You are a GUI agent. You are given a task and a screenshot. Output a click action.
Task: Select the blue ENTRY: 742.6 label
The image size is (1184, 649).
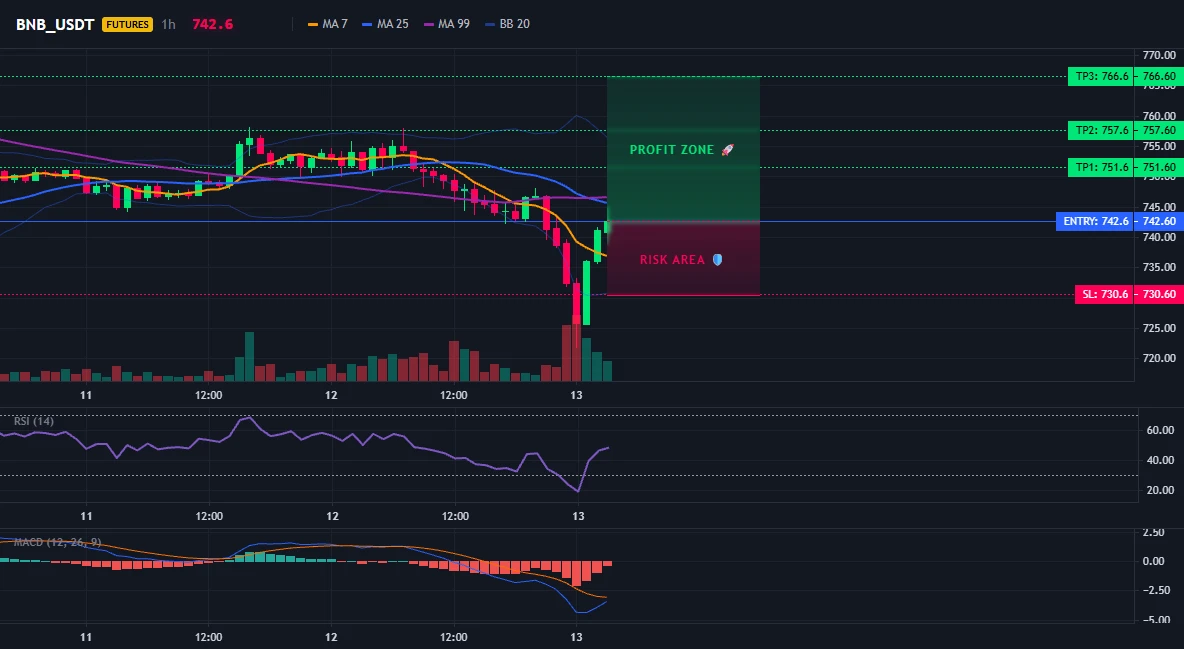tap(1096, 221)
